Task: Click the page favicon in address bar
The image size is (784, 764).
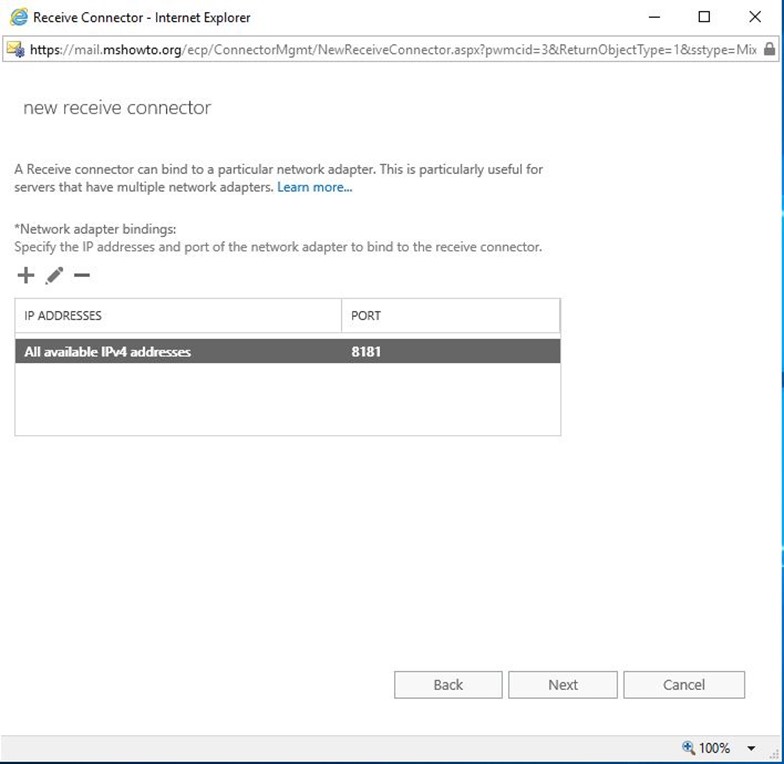Action: (x=16, y=50)
